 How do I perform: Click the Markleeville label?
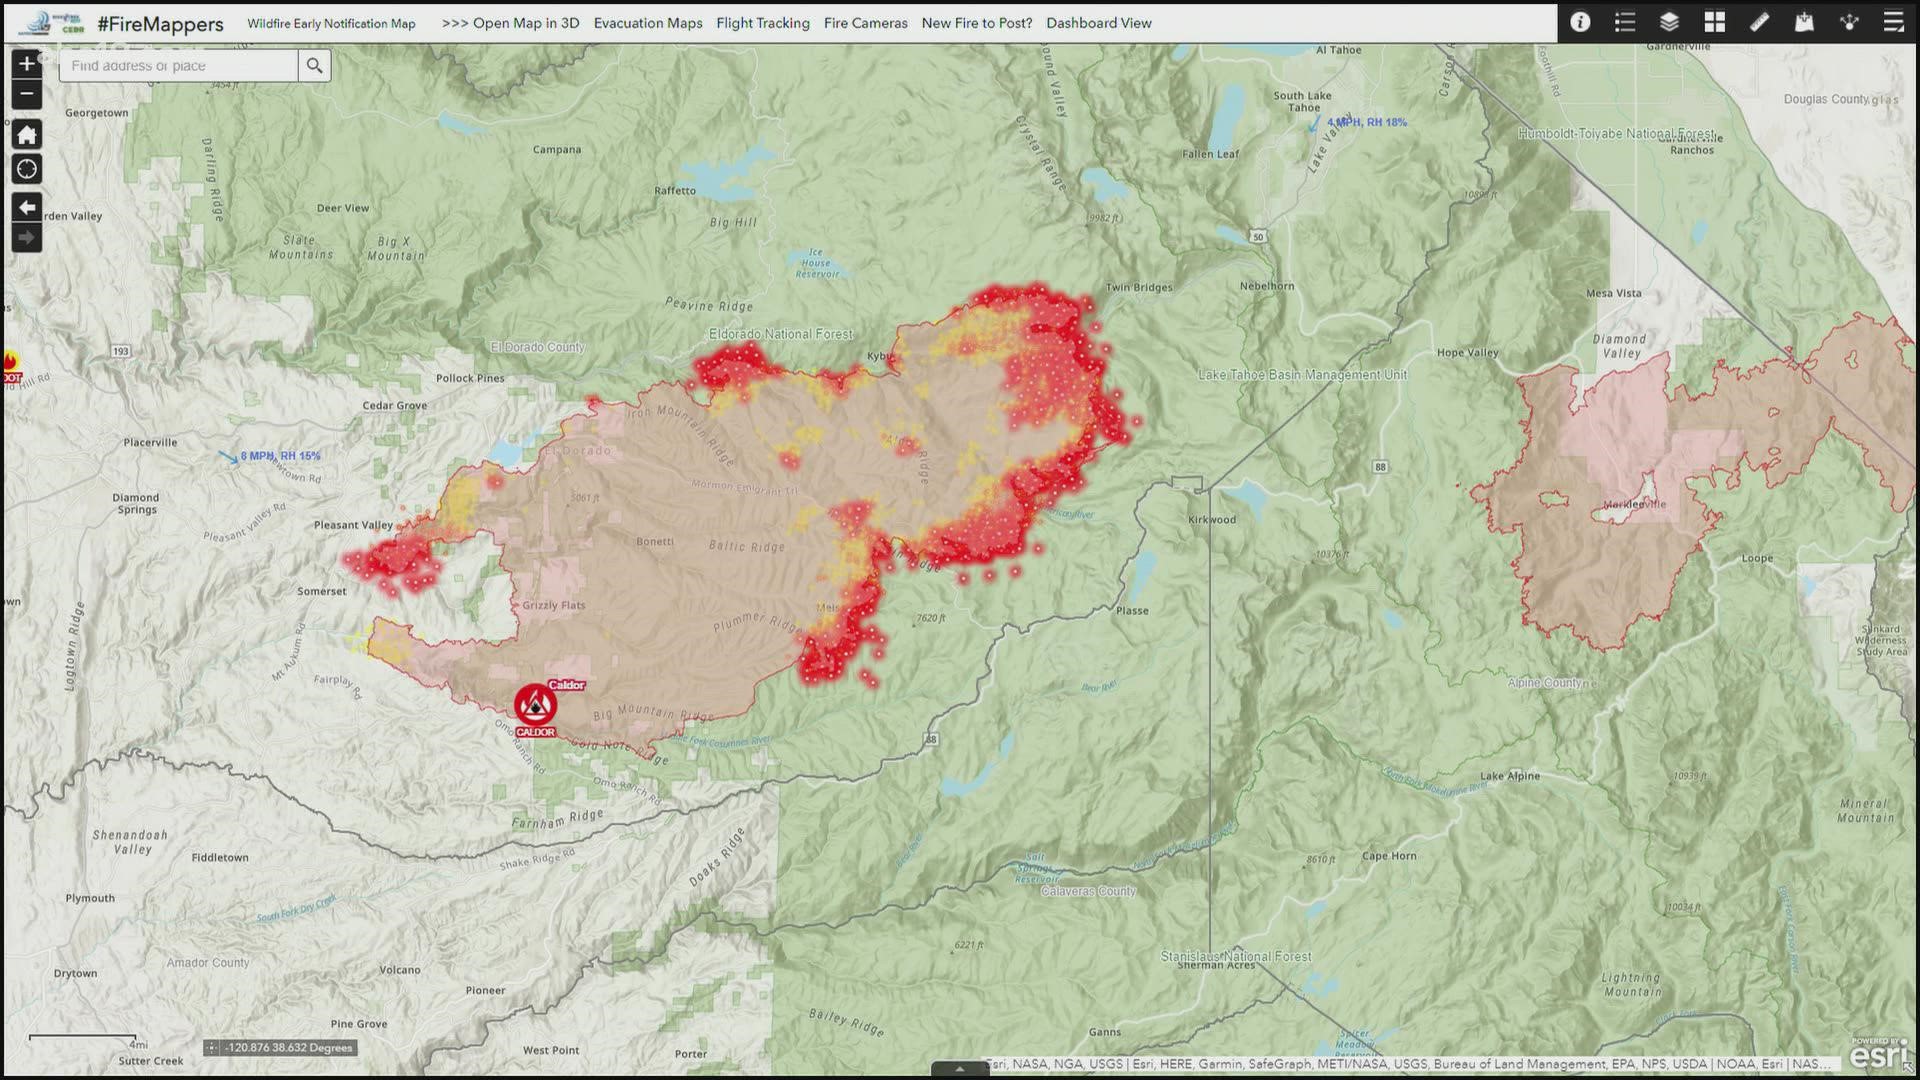tap(1635, 505)
